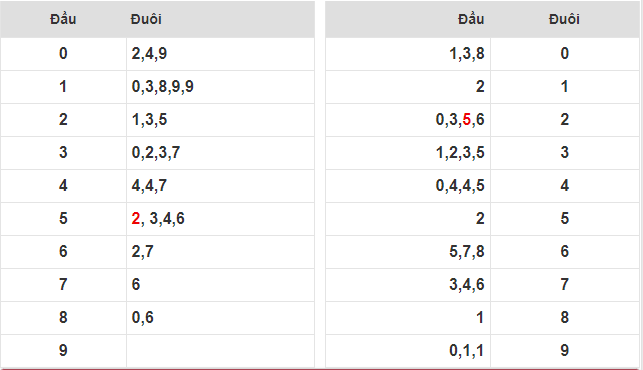Select the cell containing 1,3,8
This screenshot has width=643, height=370.
408,54
